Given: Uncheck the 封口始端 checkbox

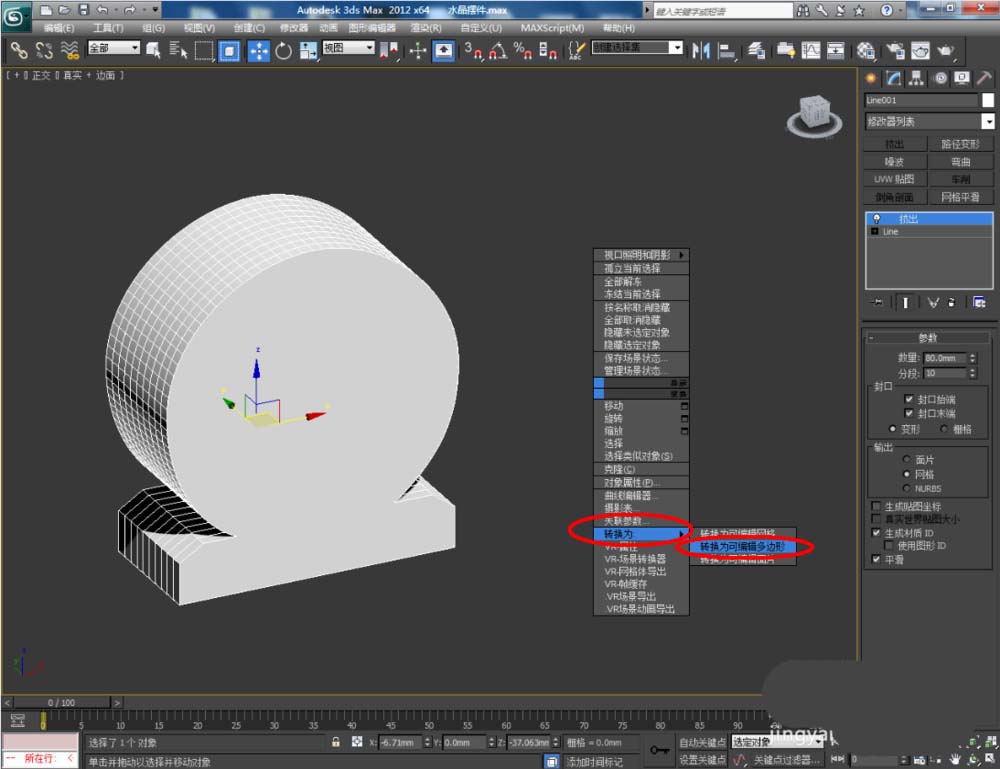Looking at the screenshot, I should (909, 398).
